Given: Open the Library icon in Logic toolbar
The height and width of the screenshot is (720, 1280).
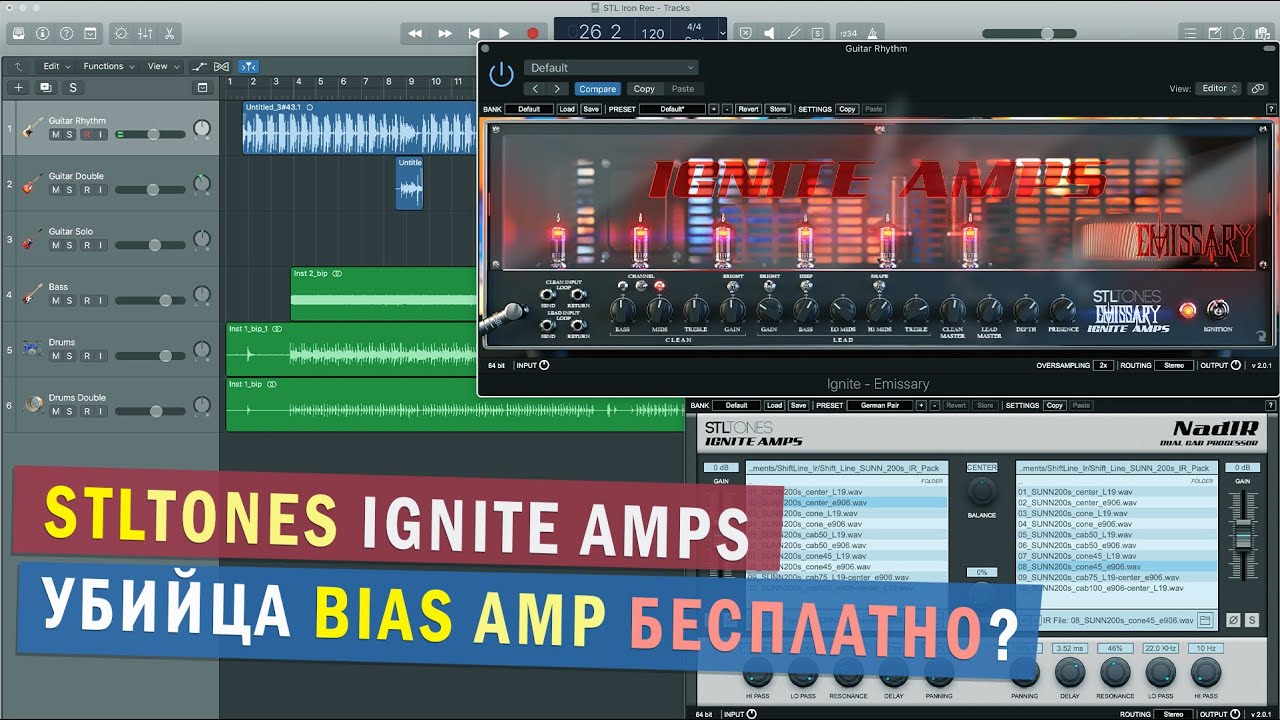Looking at the screenshot, I should click(x=18, y=33).
